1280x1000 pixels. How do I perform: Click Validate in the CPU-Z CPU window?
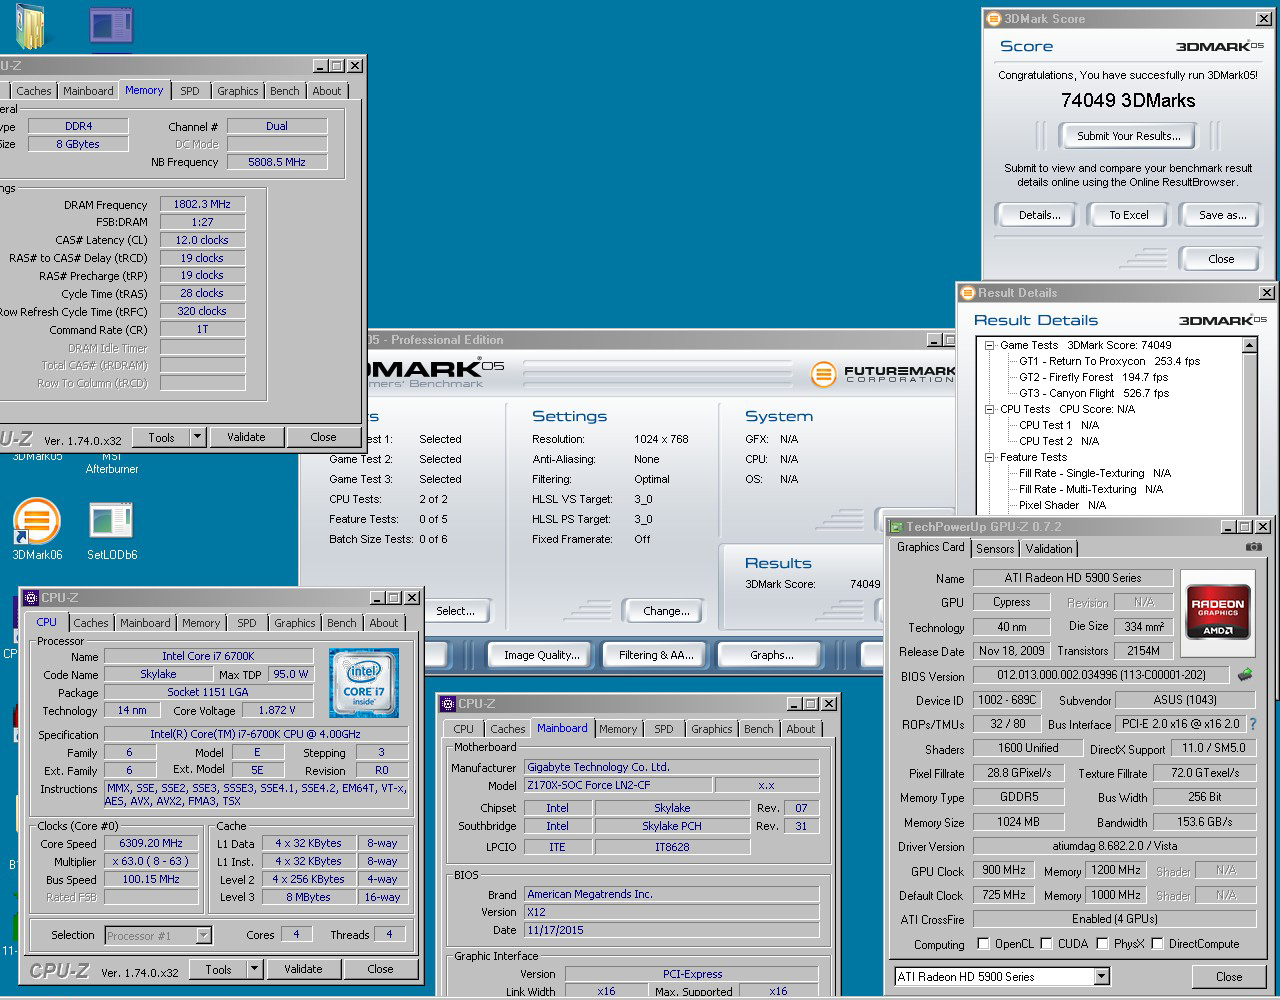303,969
